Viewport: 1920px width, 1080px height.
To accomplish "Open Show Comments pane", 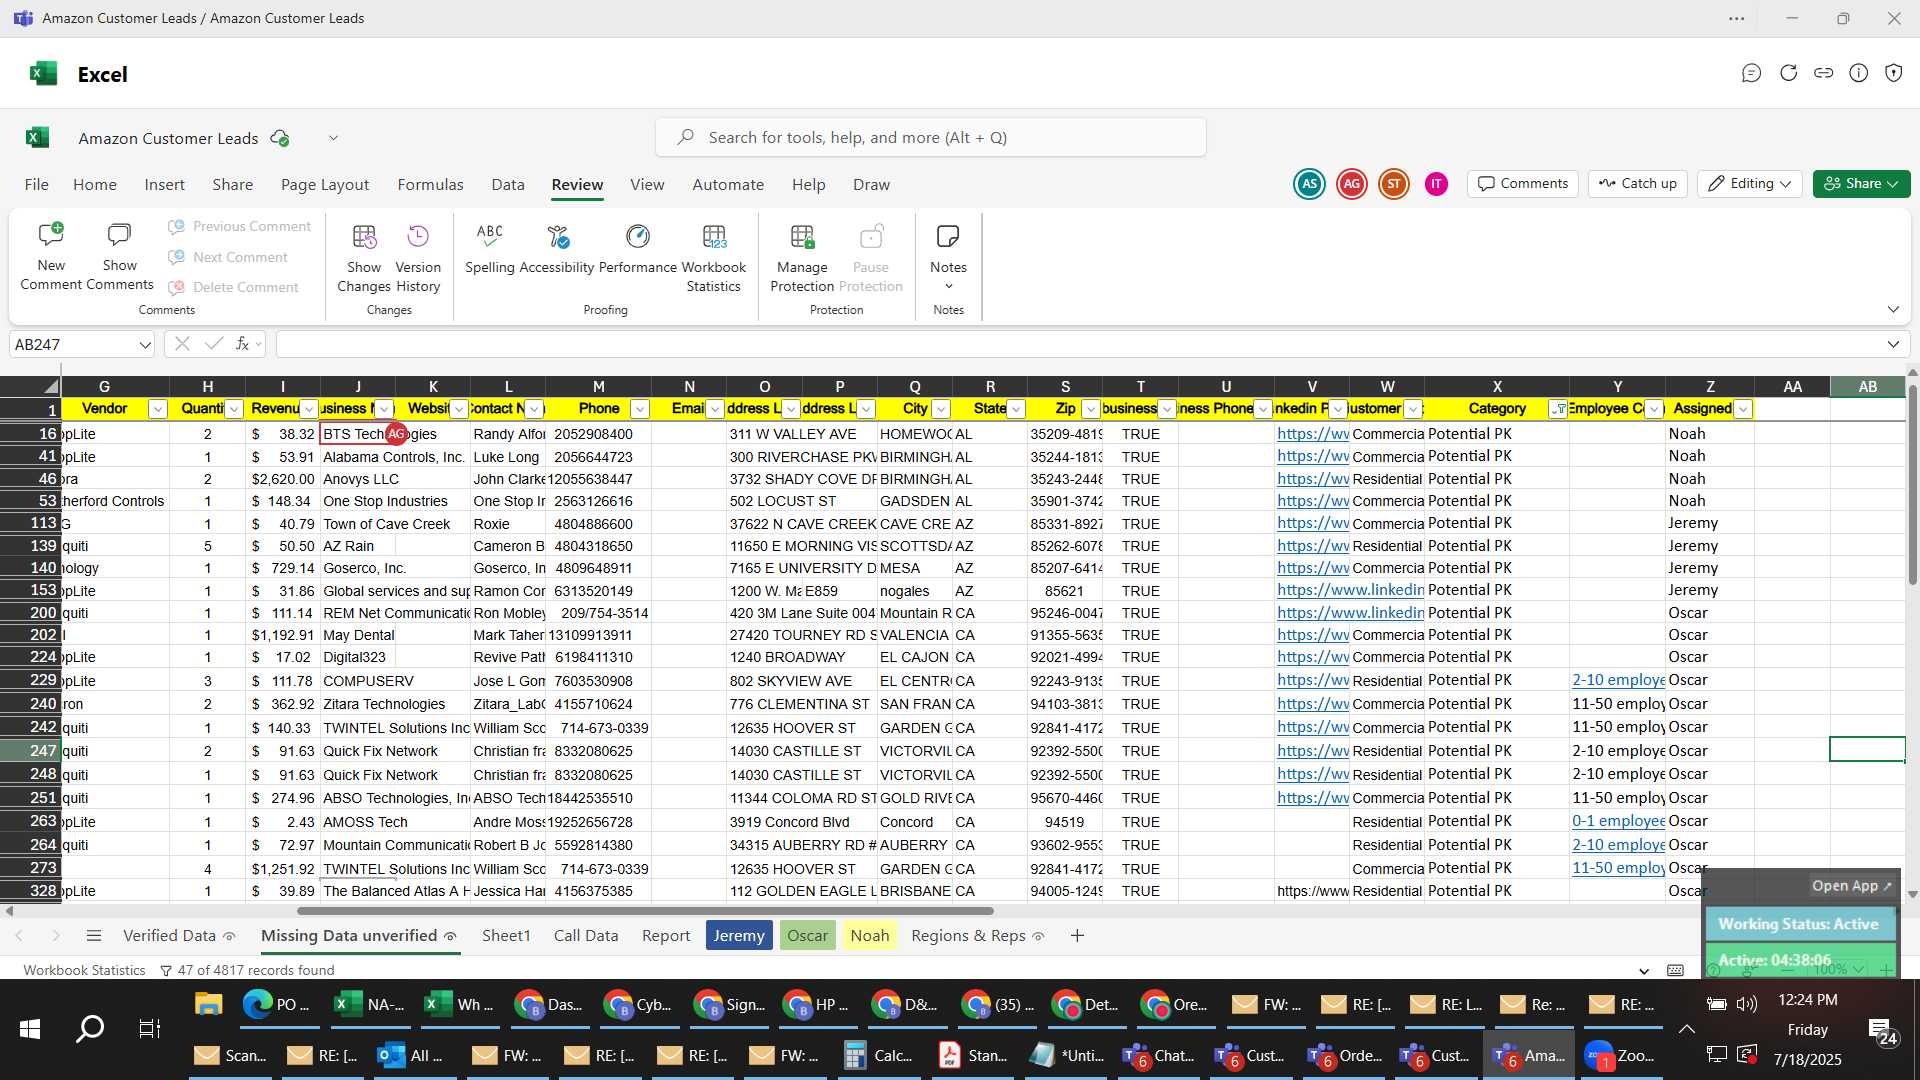I will (x=119, y=258).
